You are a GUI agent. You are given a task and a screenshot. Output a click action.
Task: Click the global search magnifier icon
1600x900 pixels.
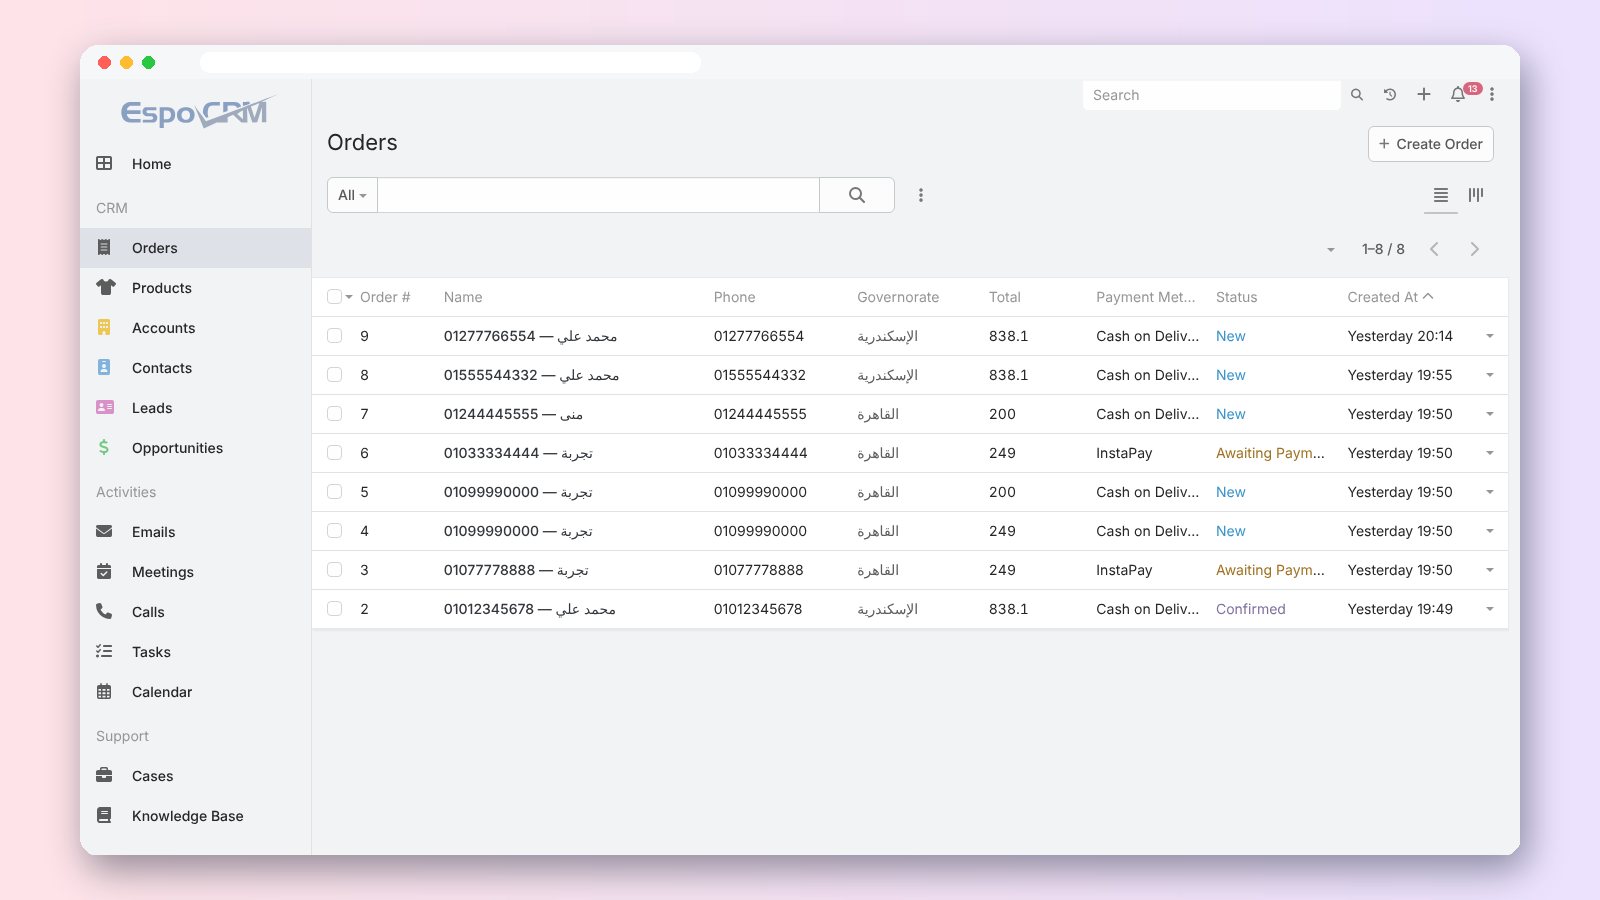pos(1357,95)
